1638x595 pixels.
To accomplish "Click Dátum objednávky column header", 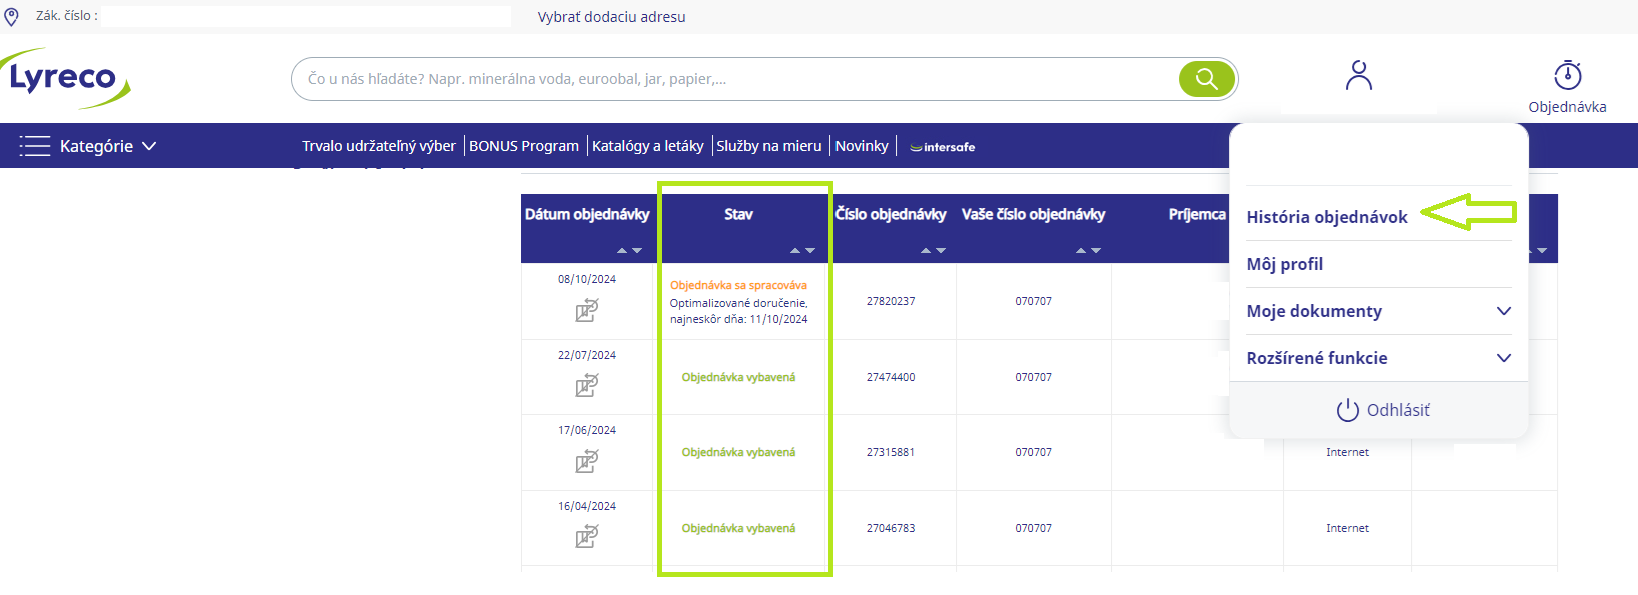I will [587, 214].
